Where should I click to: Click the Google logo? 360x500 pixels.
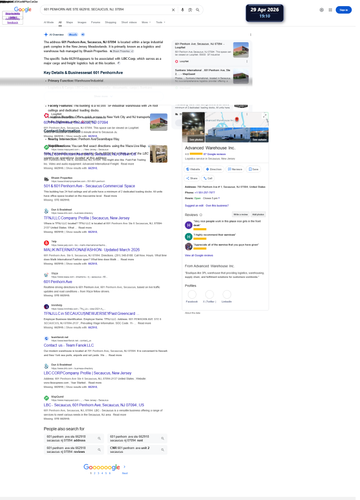point(23,9)
